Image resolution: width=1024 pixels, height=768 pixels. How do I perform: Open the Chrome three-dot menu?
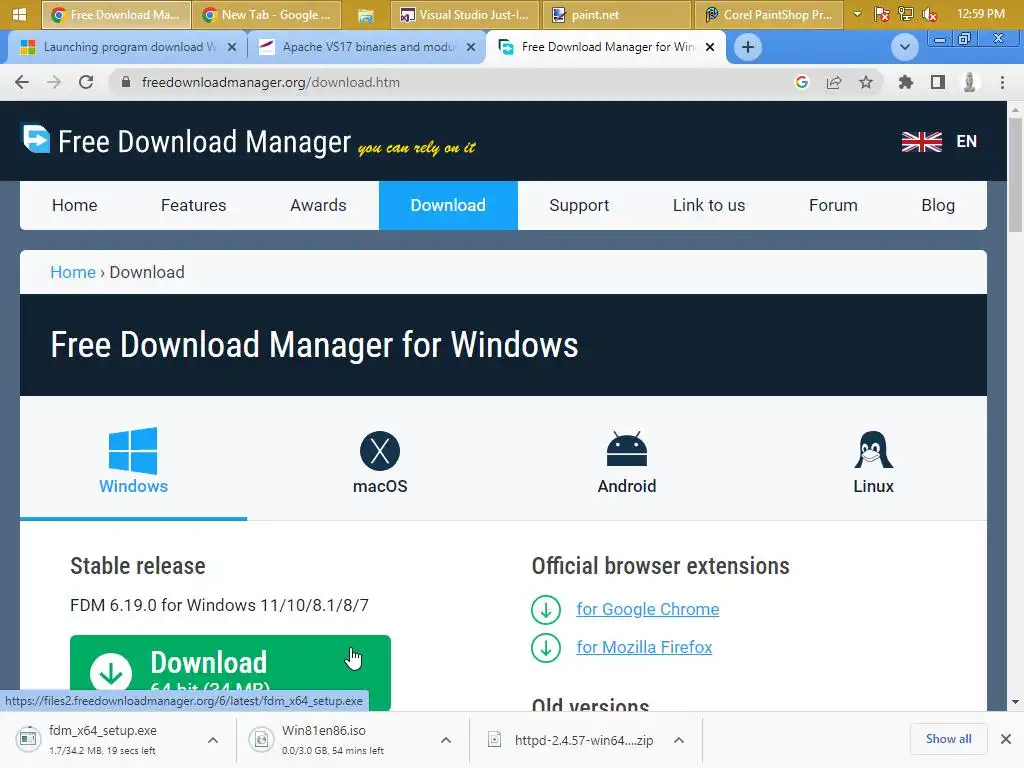click(x=1002, y=82)
